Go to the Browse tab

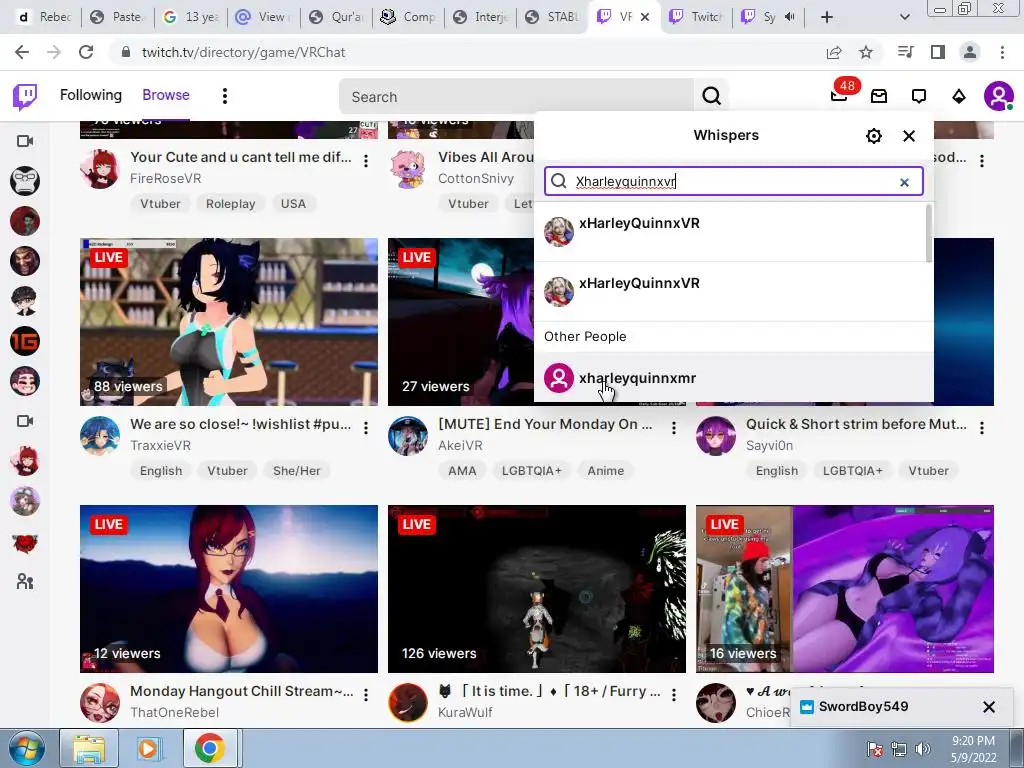coord(166,95)
